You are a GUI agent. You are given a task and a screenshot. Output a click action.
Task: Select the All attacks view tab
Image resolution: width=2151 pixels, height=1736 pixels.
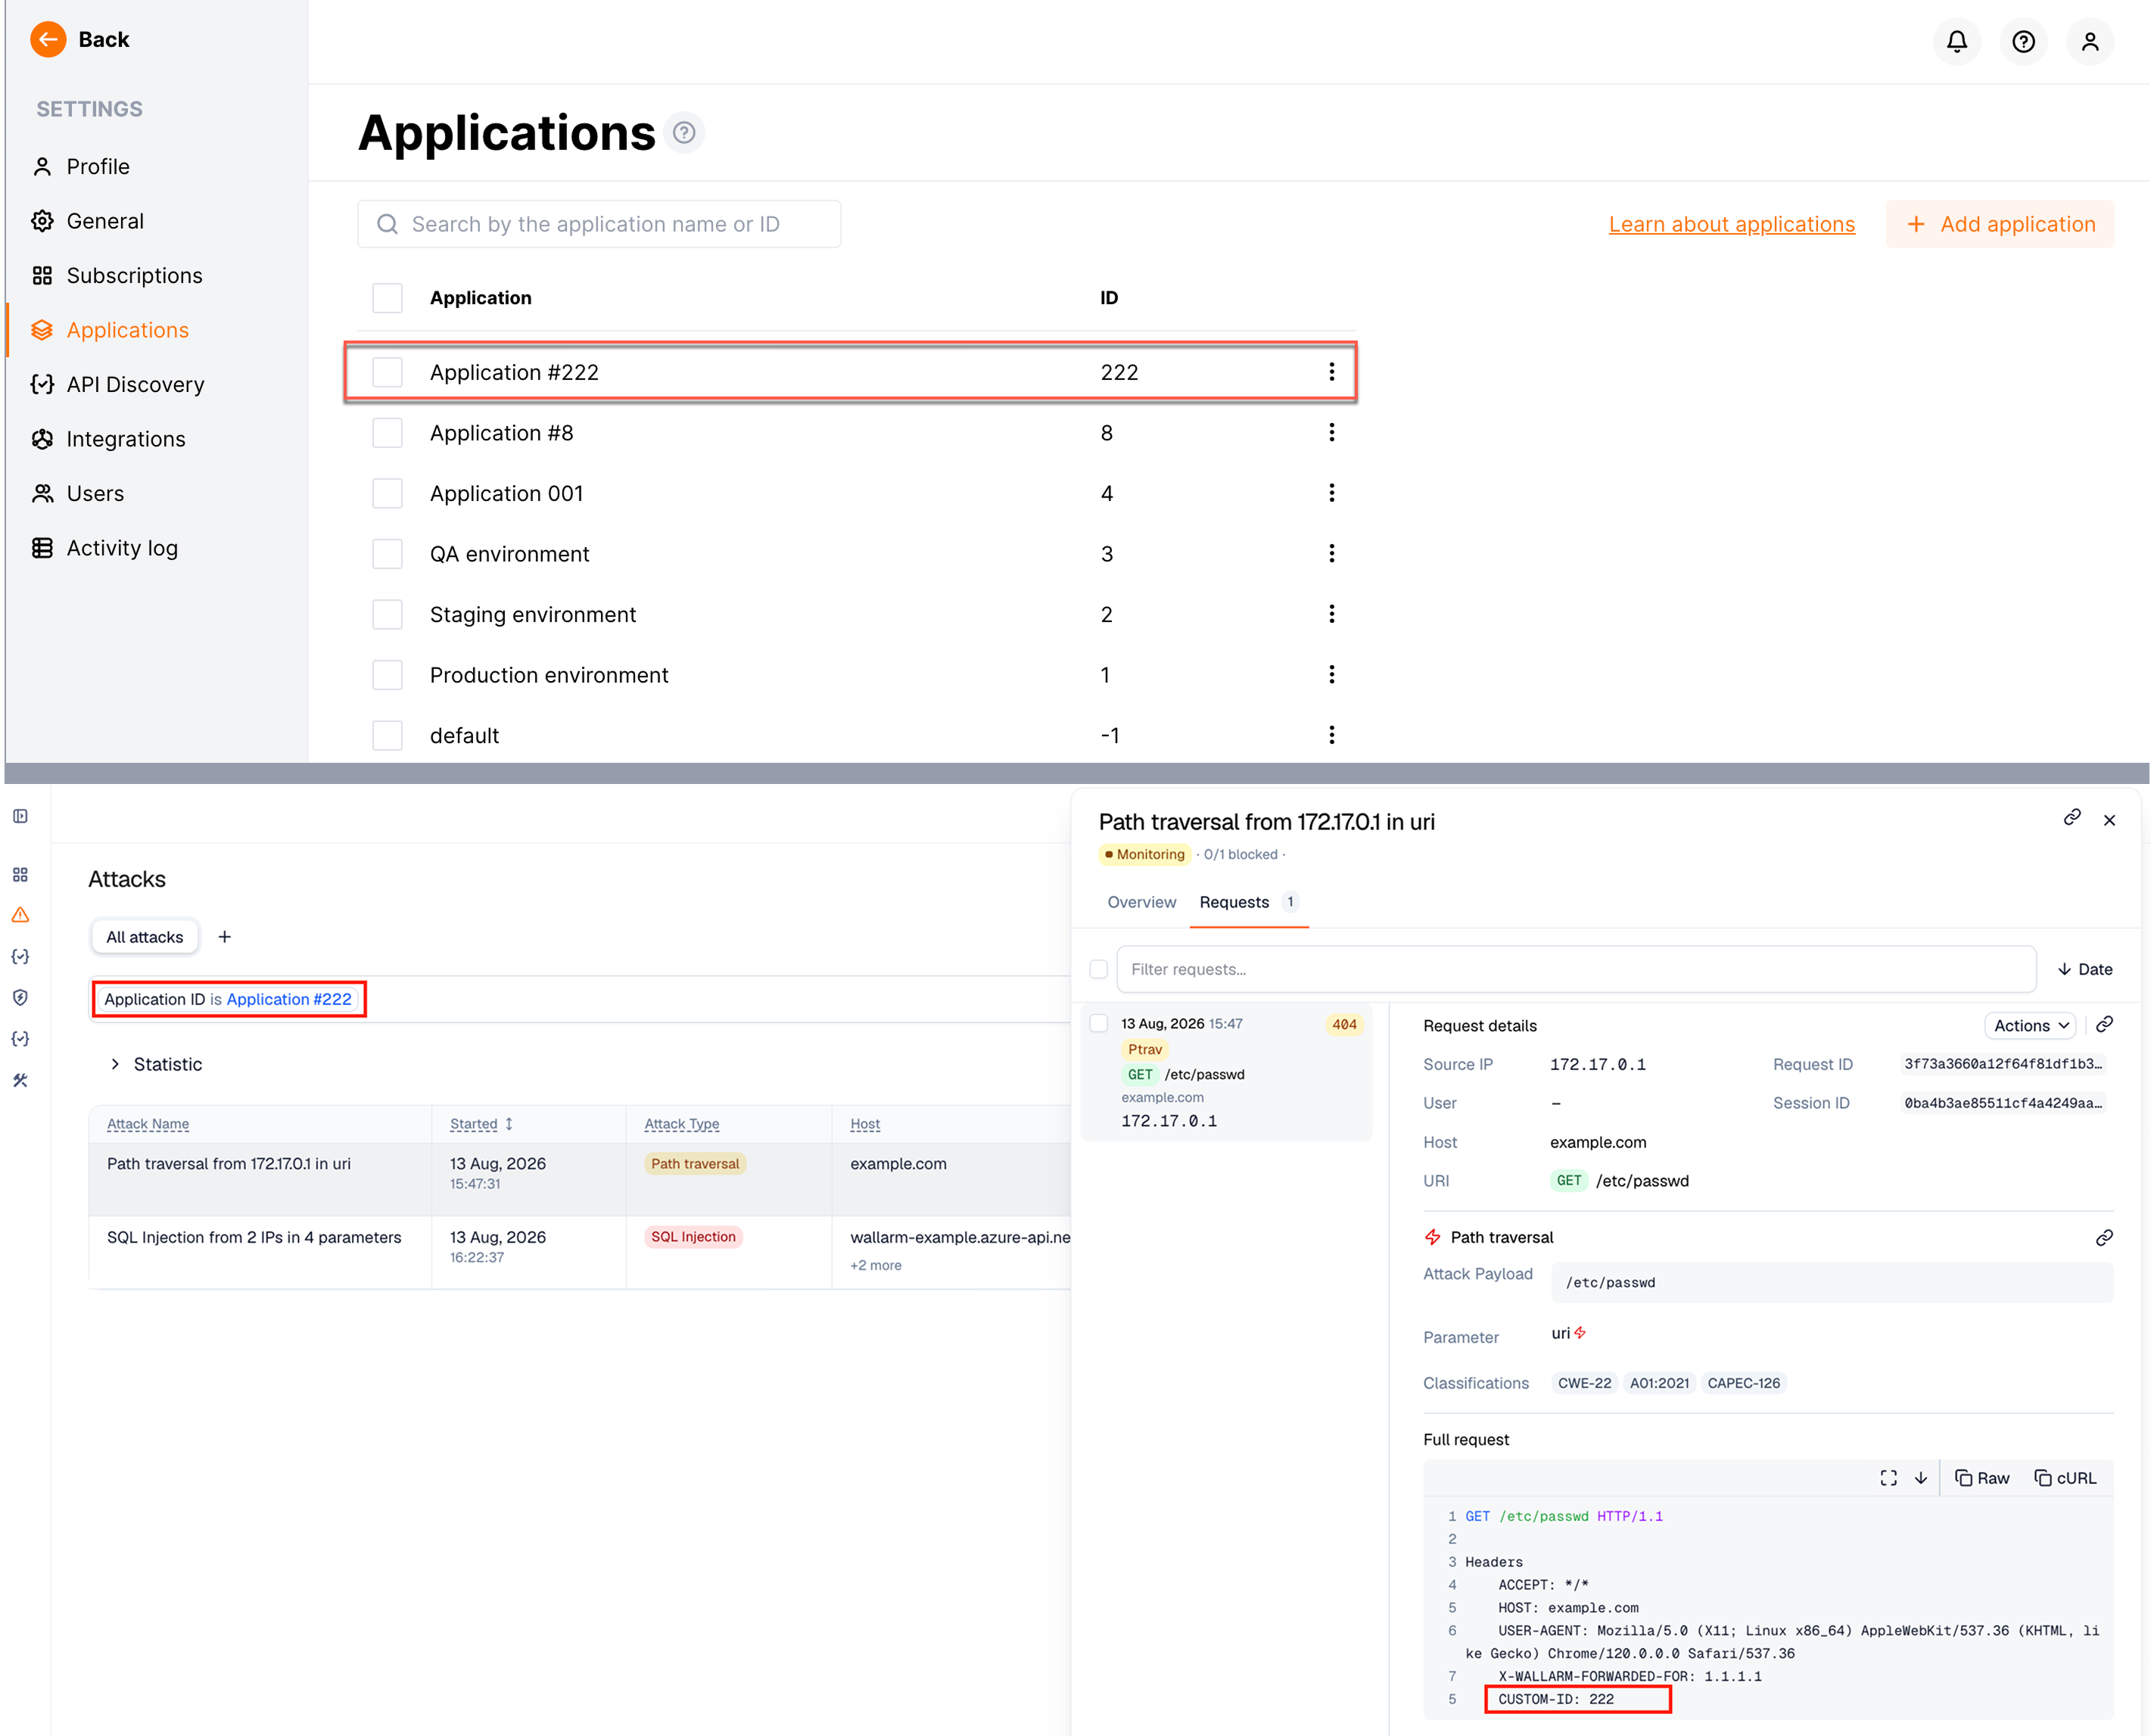pyautogui.click(x=145, y=937)
